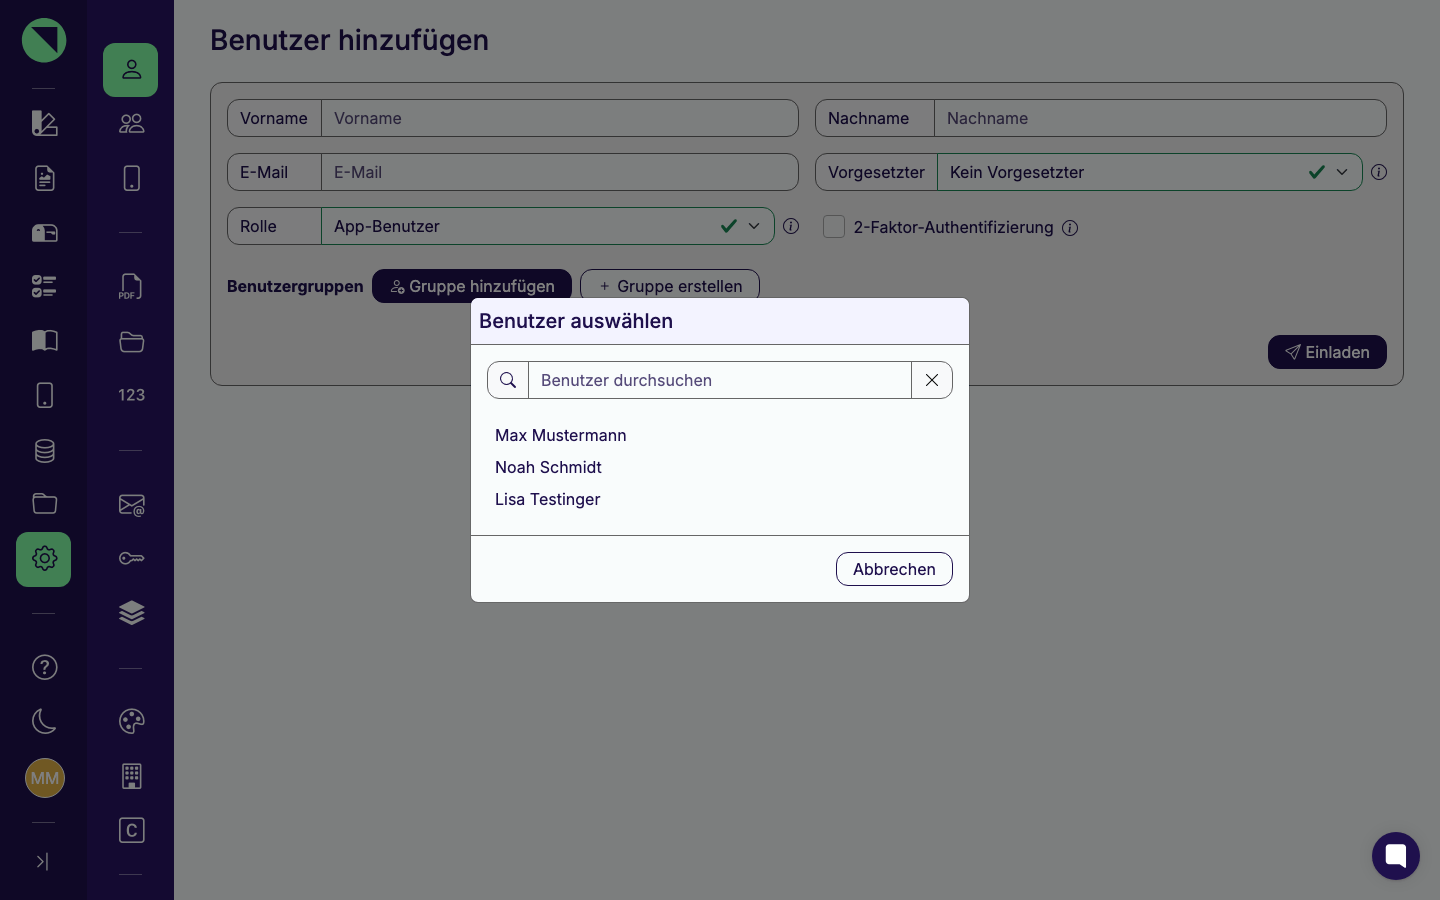
Task: Open the help question mark icon
Action: coord(44,667)
